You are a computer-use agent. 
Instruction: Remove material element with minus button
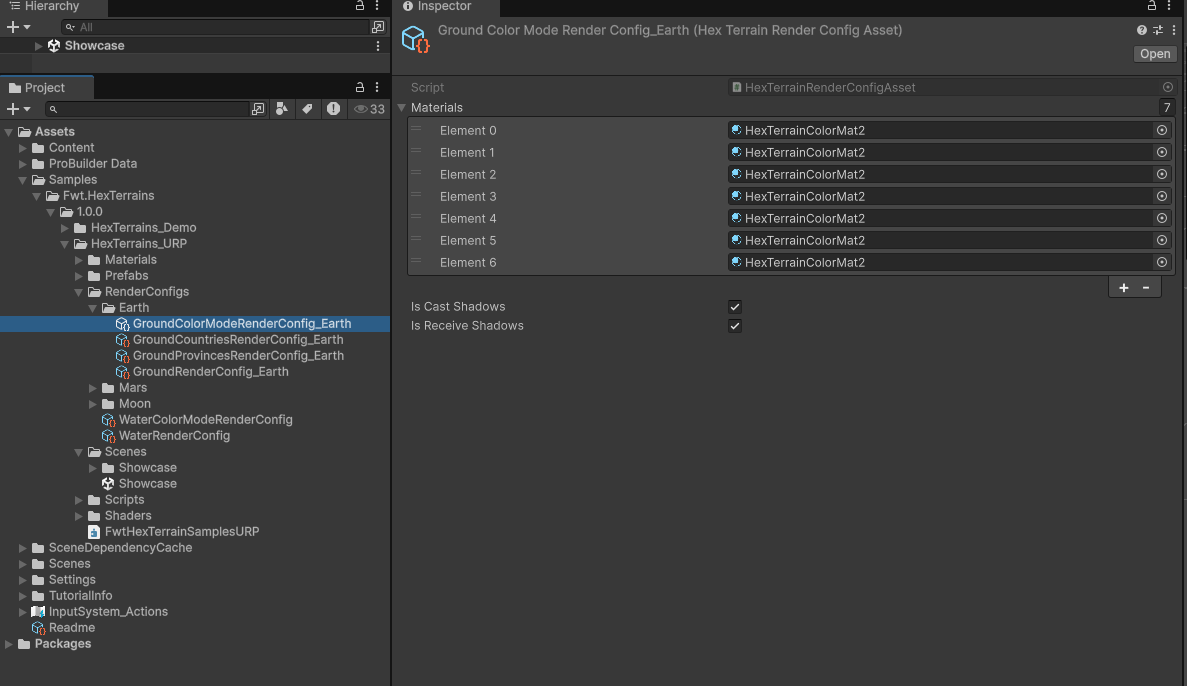(x=1146, y=288)
